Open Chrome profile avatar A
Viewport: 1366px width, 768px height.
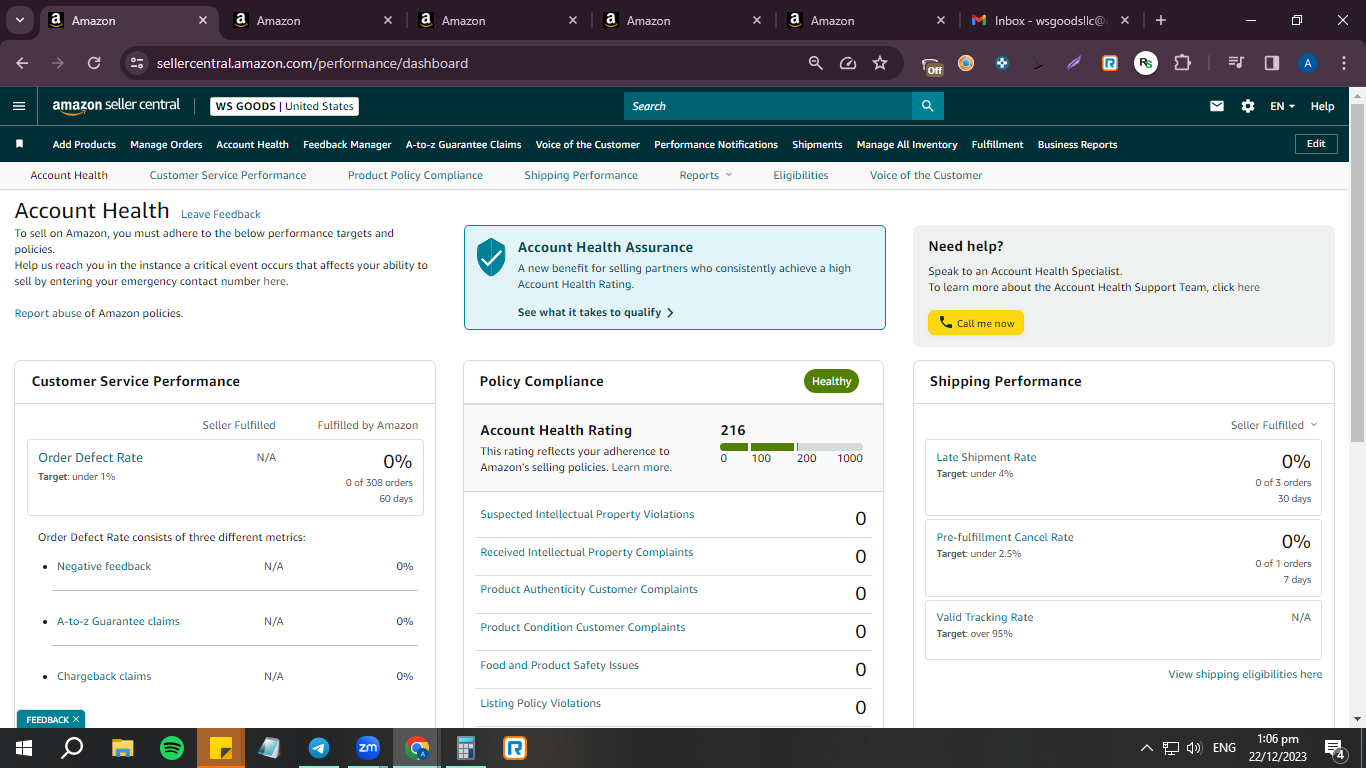(1308, 63)
